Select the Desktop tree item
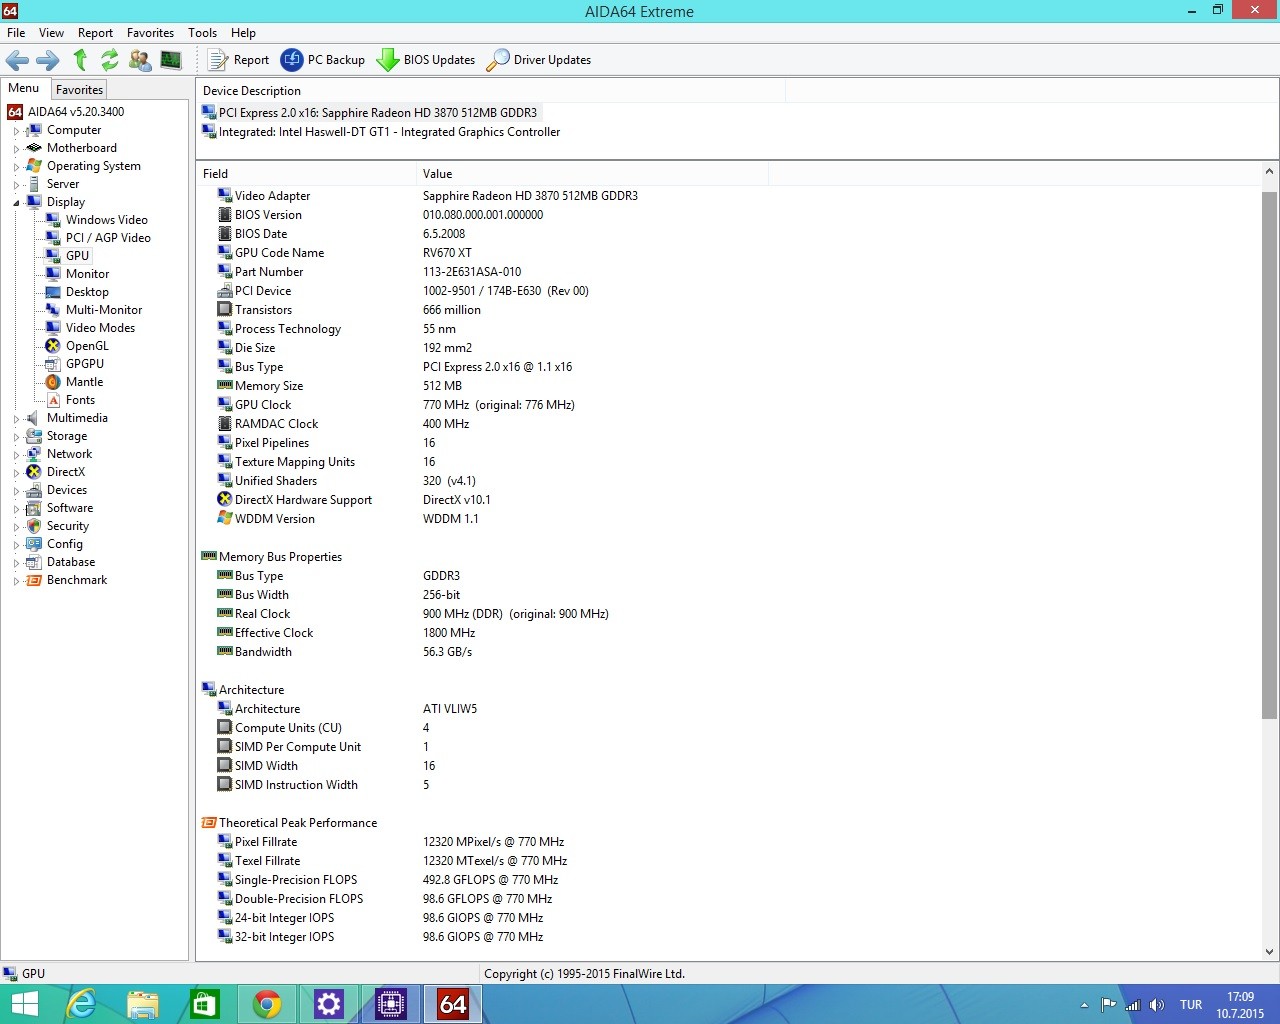The height and width of the screenshot is (1024, 1280). click(87, 292)
